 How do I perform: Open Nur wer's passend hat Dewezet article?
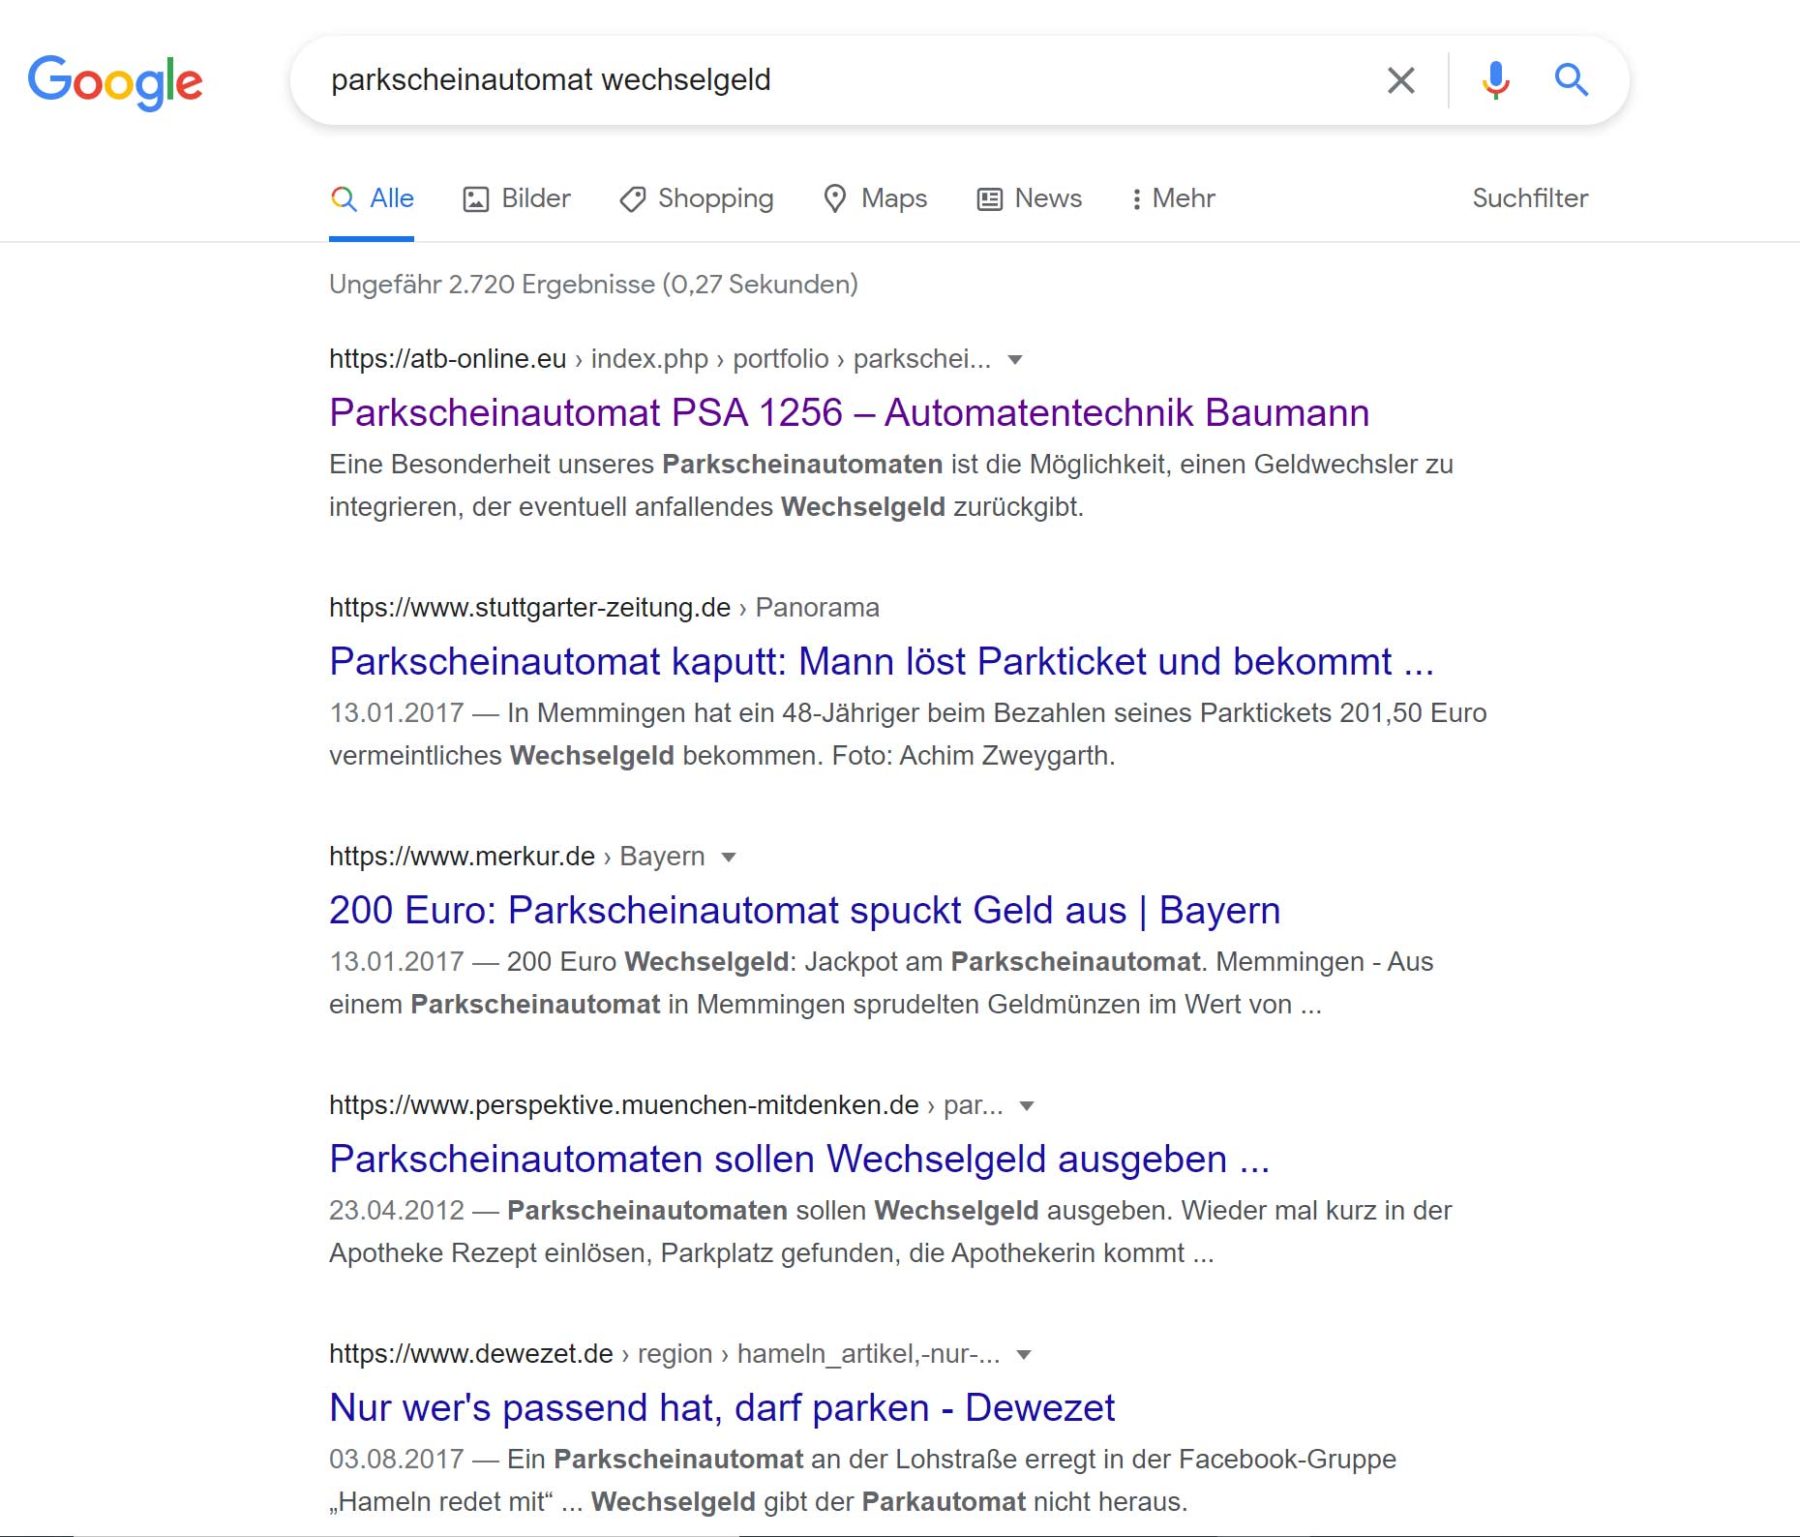coord(721,1408)
